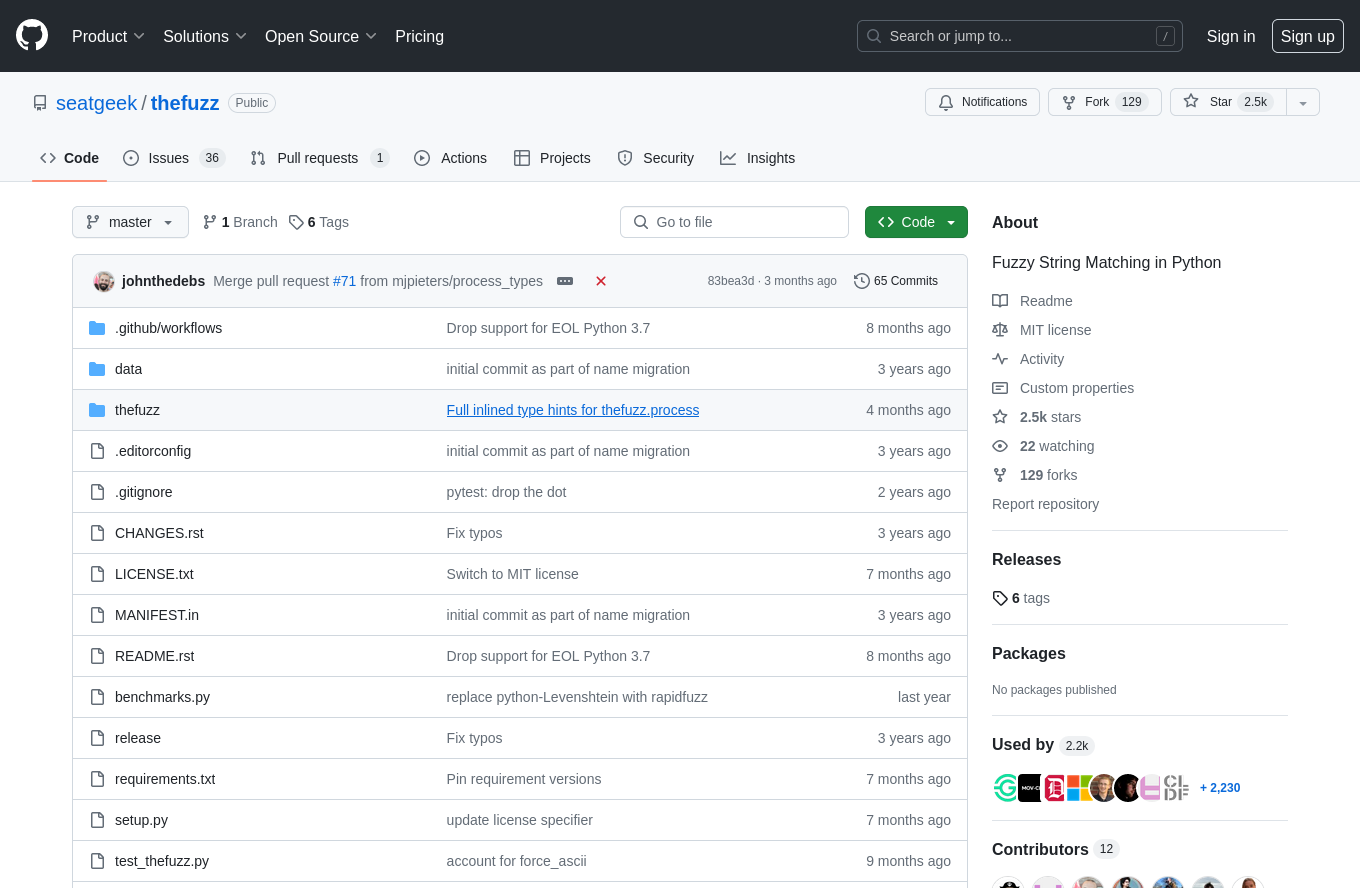Image resolution: width=1360 pixels, height=888 pixels.
Task: Click the 6 Tags link near branch selector
Action: (319, 222)
